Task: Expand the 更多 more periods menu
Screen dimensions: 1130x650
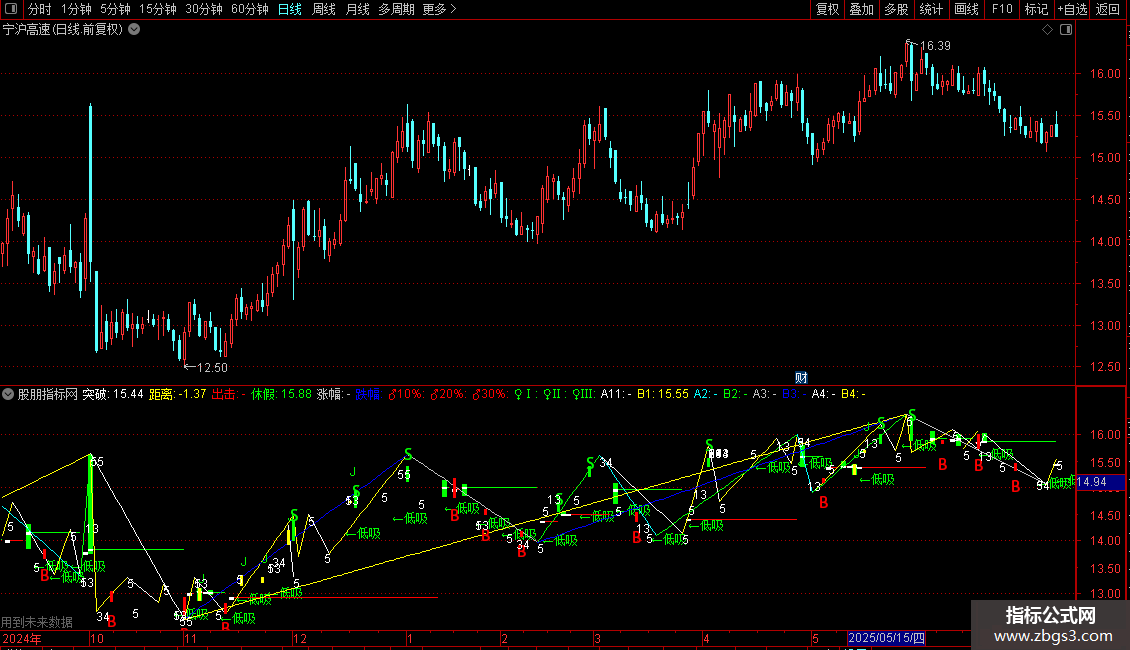Action: point(439,9)
